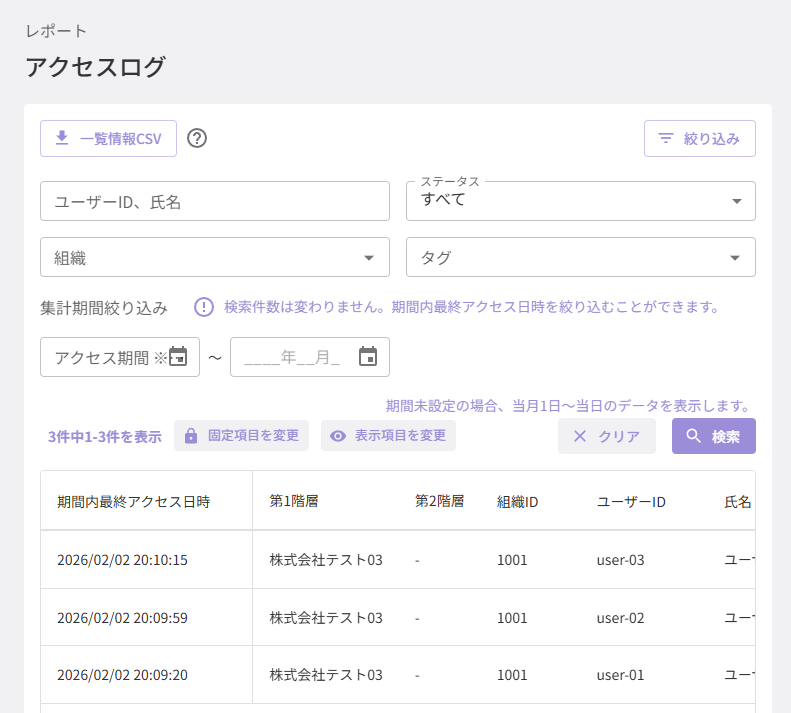The height and width of the screenshot is (713, 791).
Task: Click the アクセス期間 start date field
Action: pos(120,357)
